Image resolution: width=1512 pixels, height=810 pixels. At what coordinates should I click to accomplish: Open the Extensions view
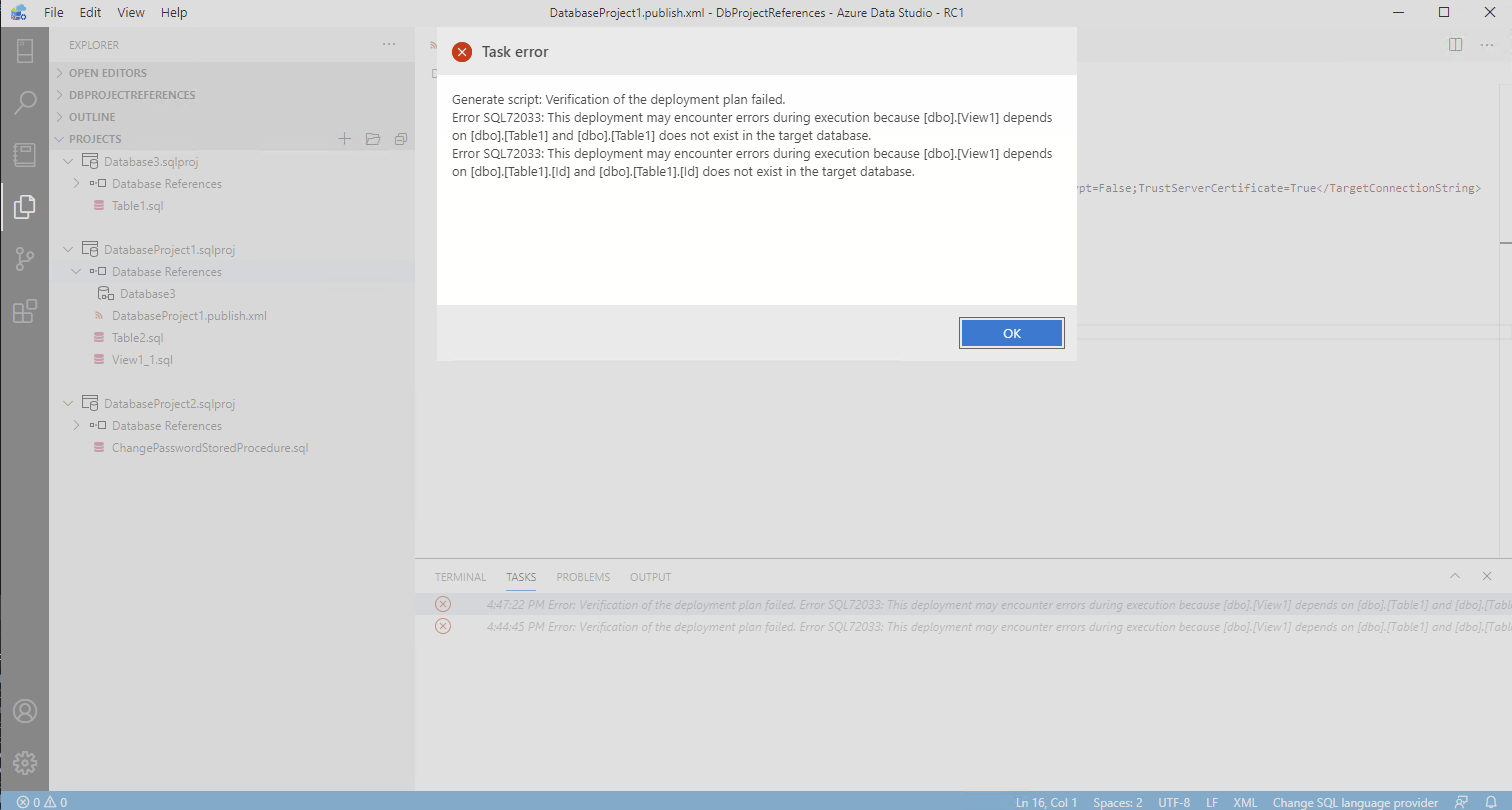tap(24, 311)
